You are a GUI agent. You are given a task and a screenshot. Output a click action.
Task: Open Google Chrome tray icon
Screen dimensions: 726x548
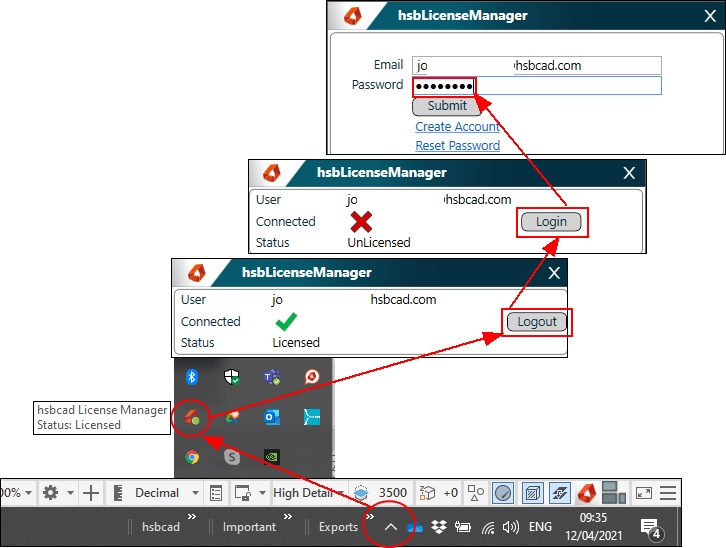192,457
